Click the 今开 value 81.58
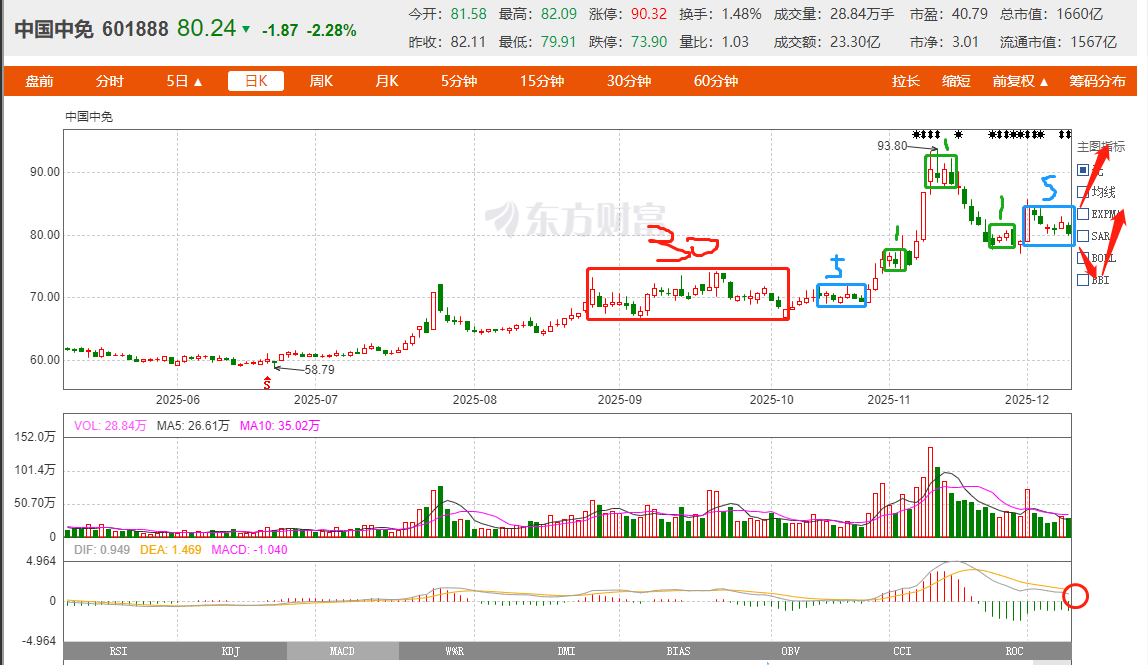The width and height of the screenshot is (1148, 665). [x=469, y=14]
